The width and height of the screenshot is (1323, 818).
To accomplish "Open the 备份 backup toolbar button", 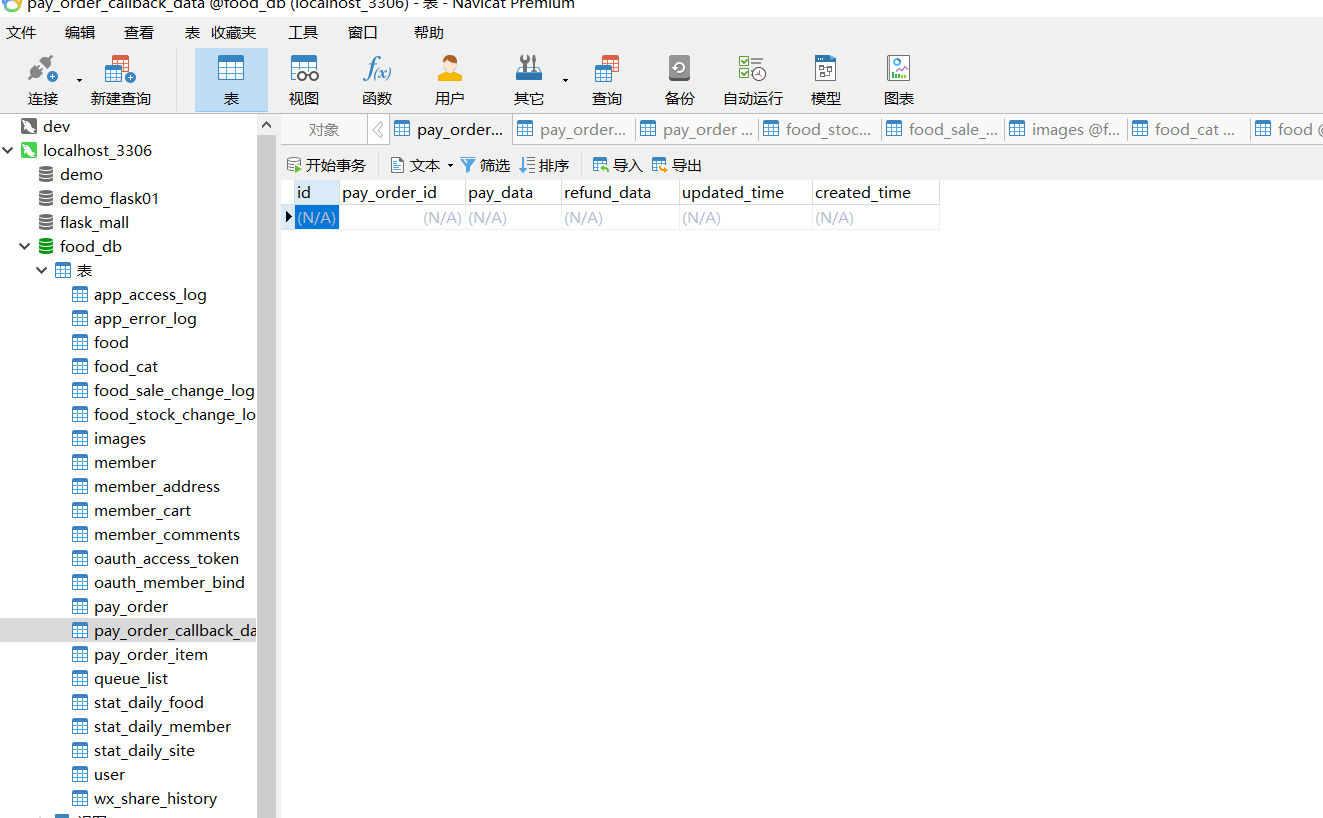I will click(679, 80).
